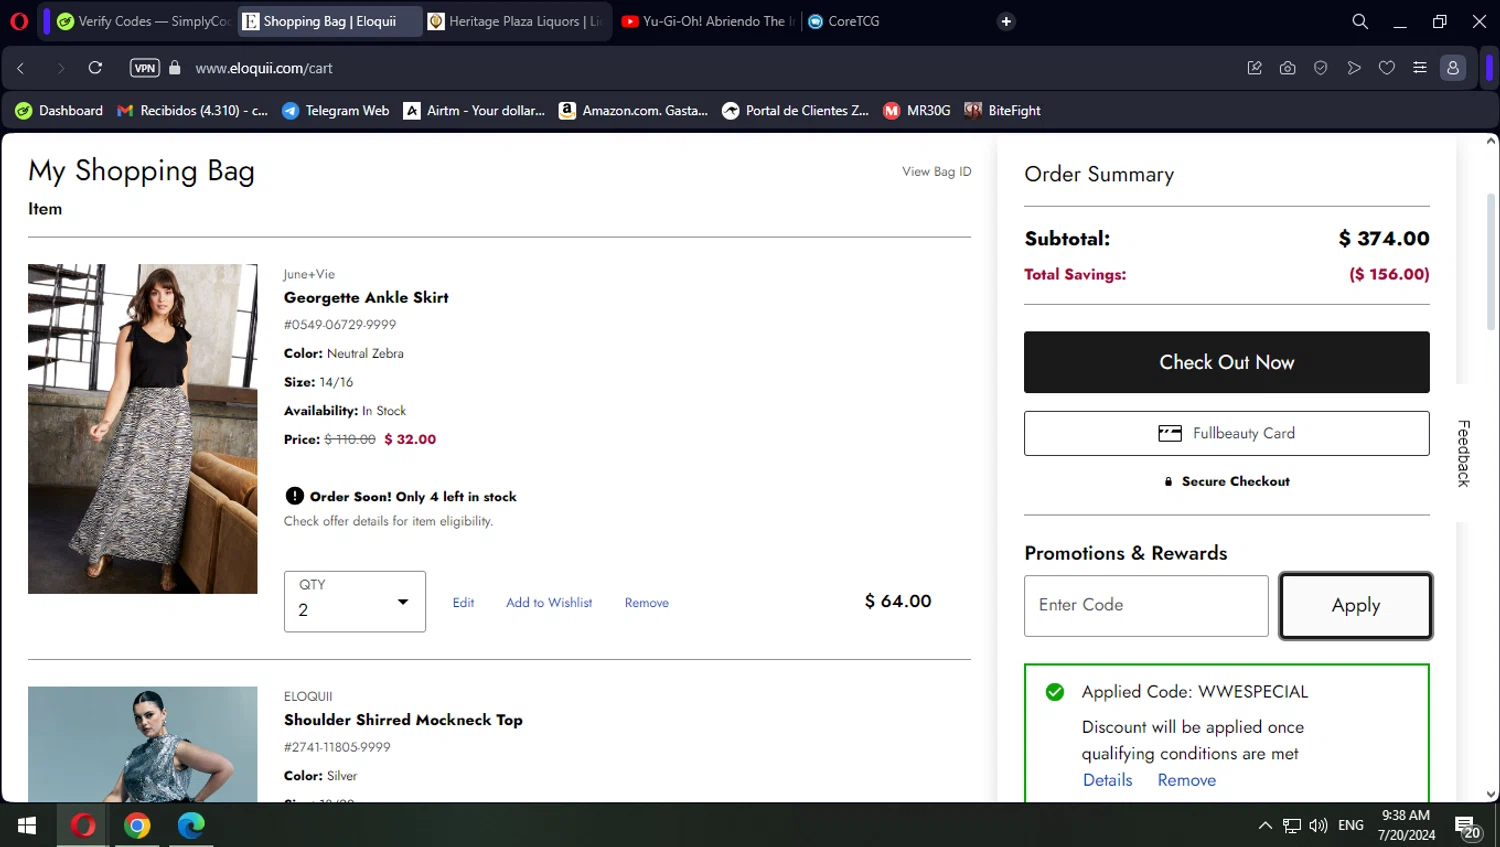The height and width of the screenshot is (847, 1500).
Task: Open Opera from the taskbar
Action: 83,826
